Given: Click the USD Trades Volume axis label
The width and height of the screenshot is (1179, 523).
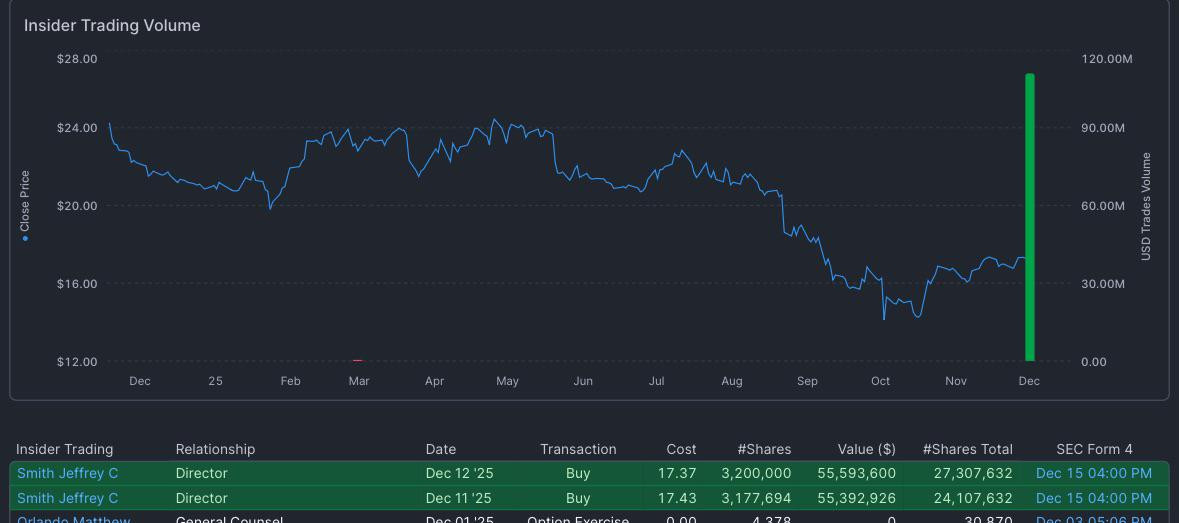Looking at the screenshot, I should (x=1146, y=207).
